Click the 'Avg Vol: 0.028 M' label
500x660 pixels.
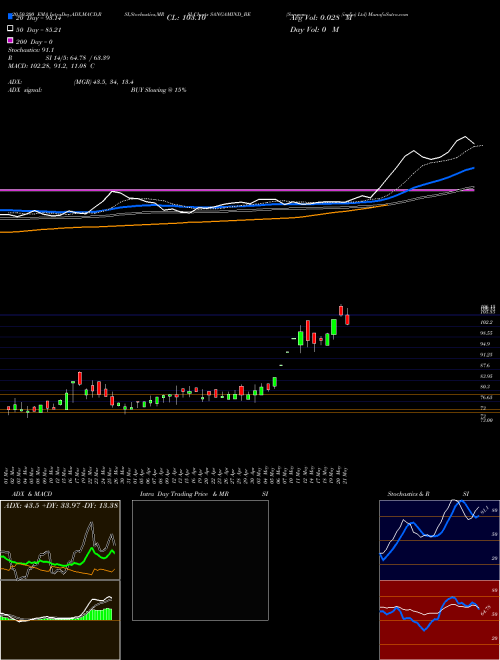pyautogui.click(x=321, y=18)
